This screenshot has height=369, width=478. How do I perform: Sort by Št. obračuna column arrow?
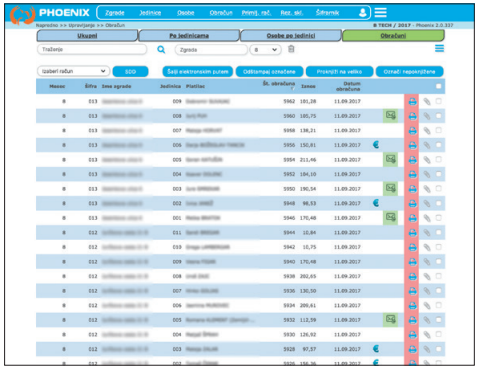point(293,89)
